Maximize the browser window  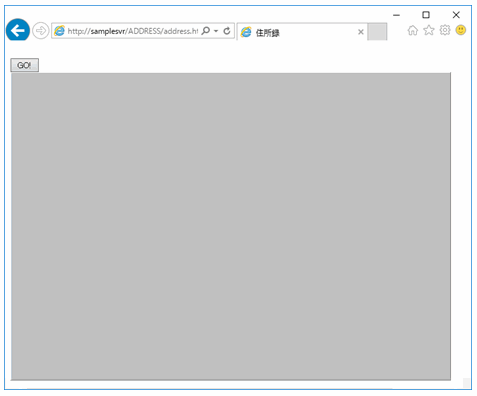(x=426, y=15)
